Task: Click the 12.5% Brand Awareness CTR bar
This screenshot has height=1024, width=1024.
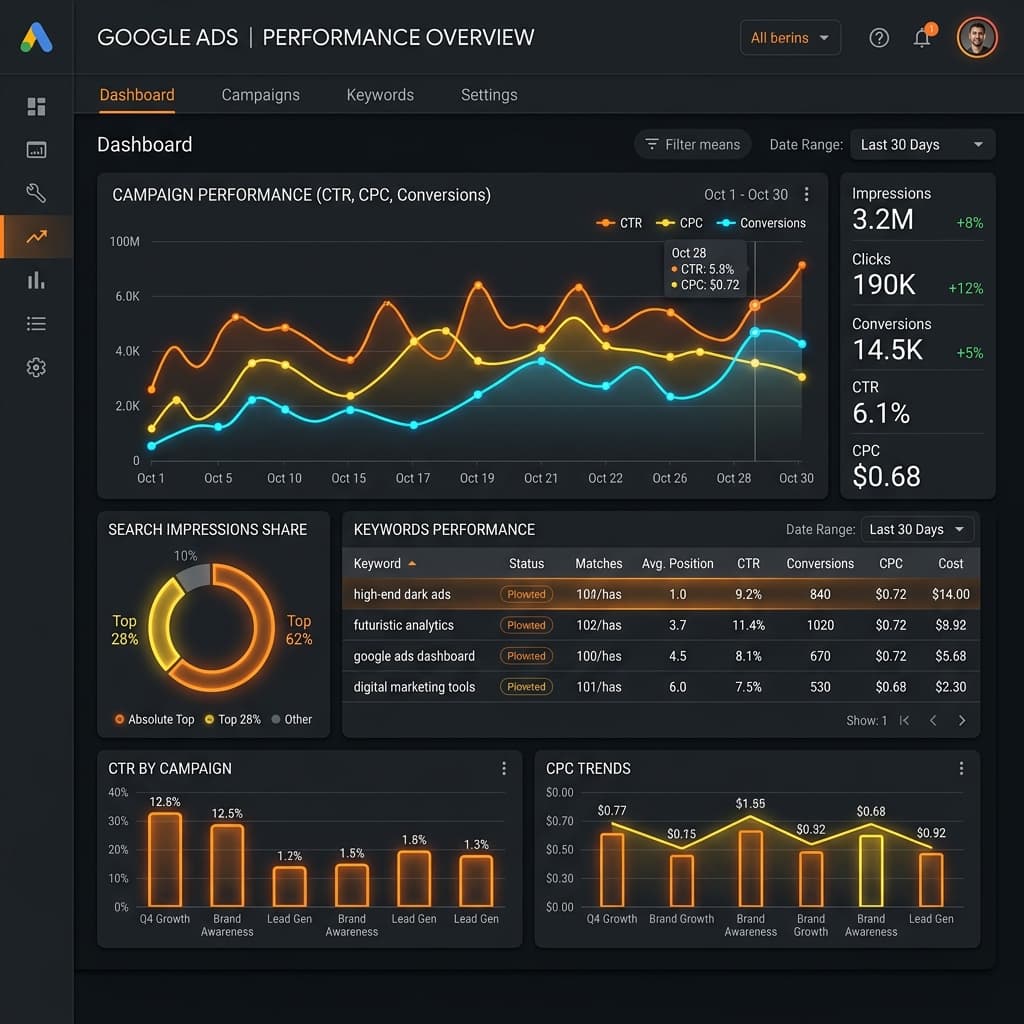Action: coord(227,865)
